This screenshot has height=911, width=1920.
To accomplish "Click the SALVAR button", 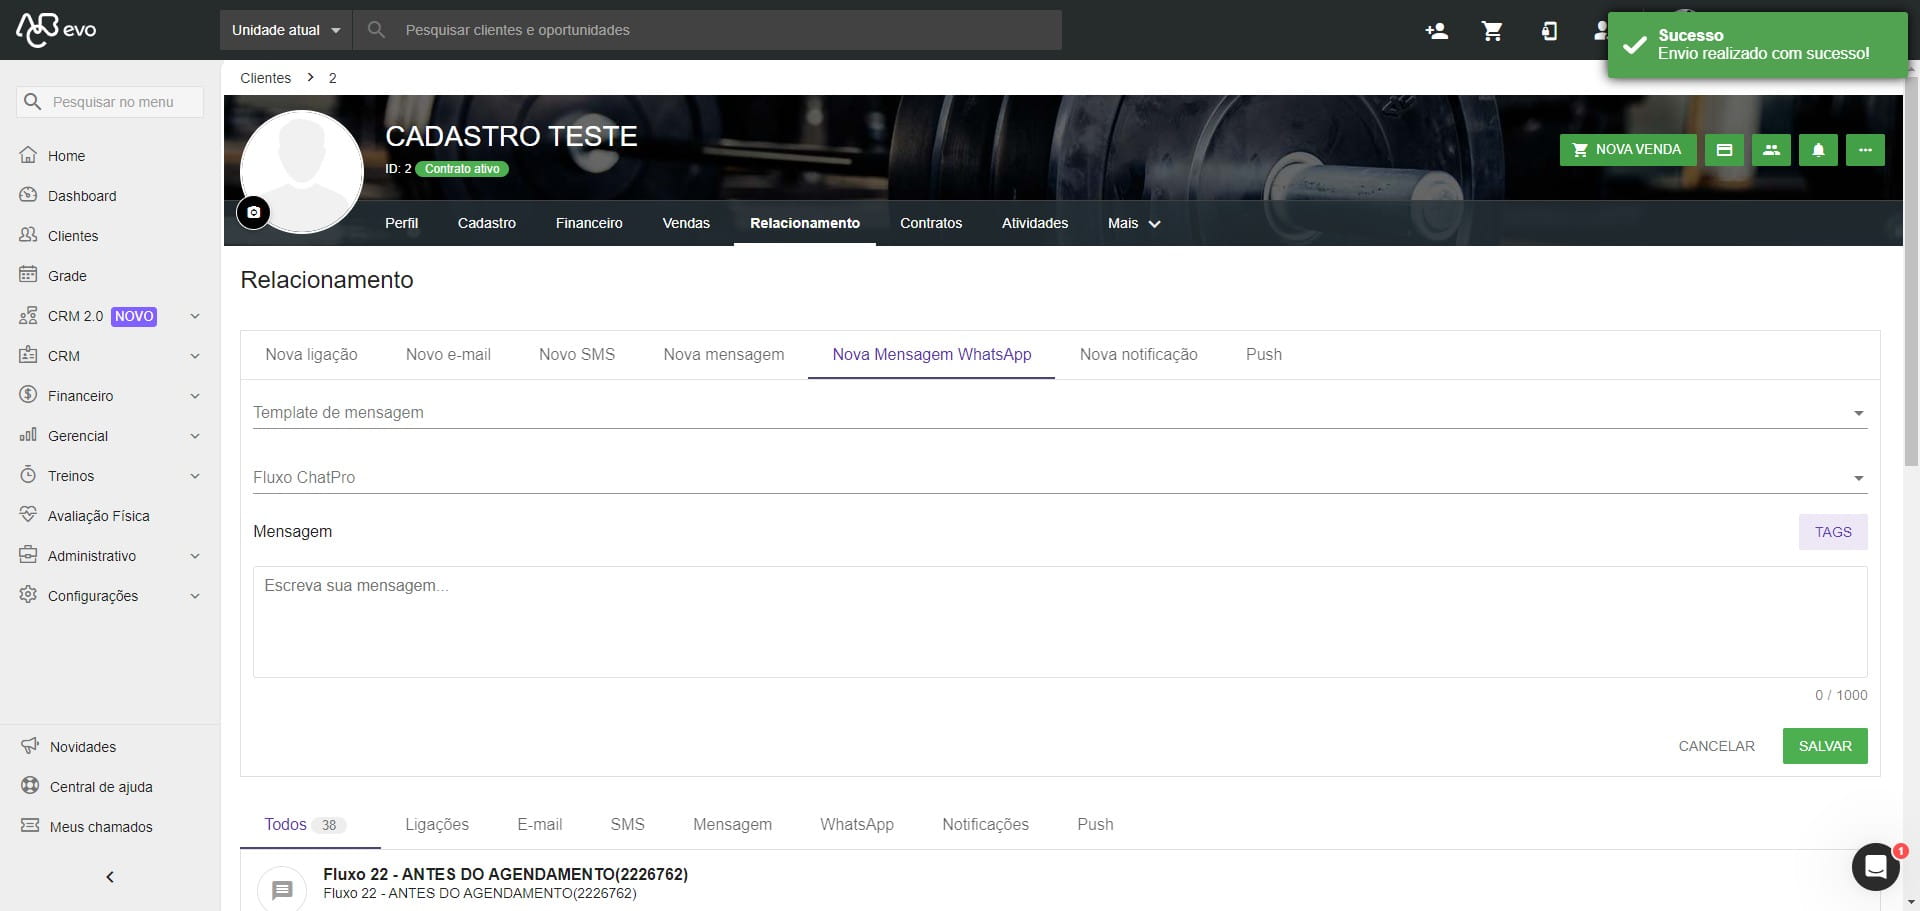I will pyautogui.click(x=1825, y=746).
